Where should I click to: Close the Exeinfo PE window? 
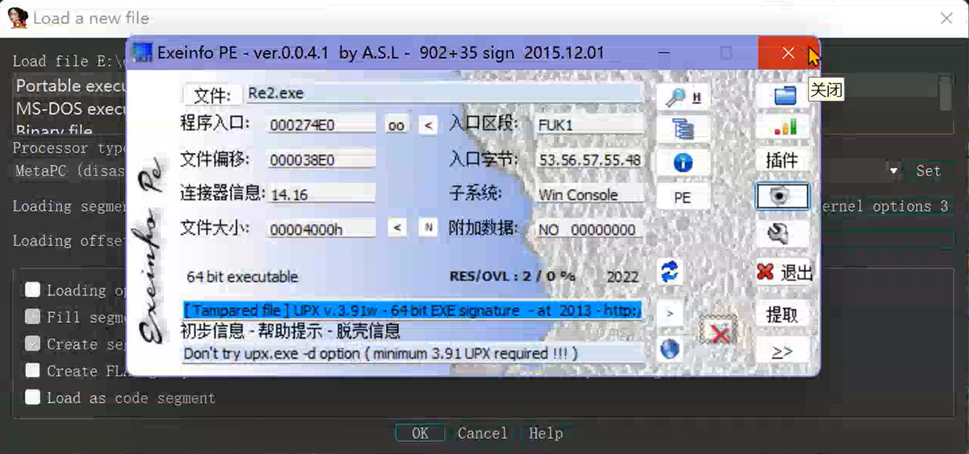(x=788, y=53)
